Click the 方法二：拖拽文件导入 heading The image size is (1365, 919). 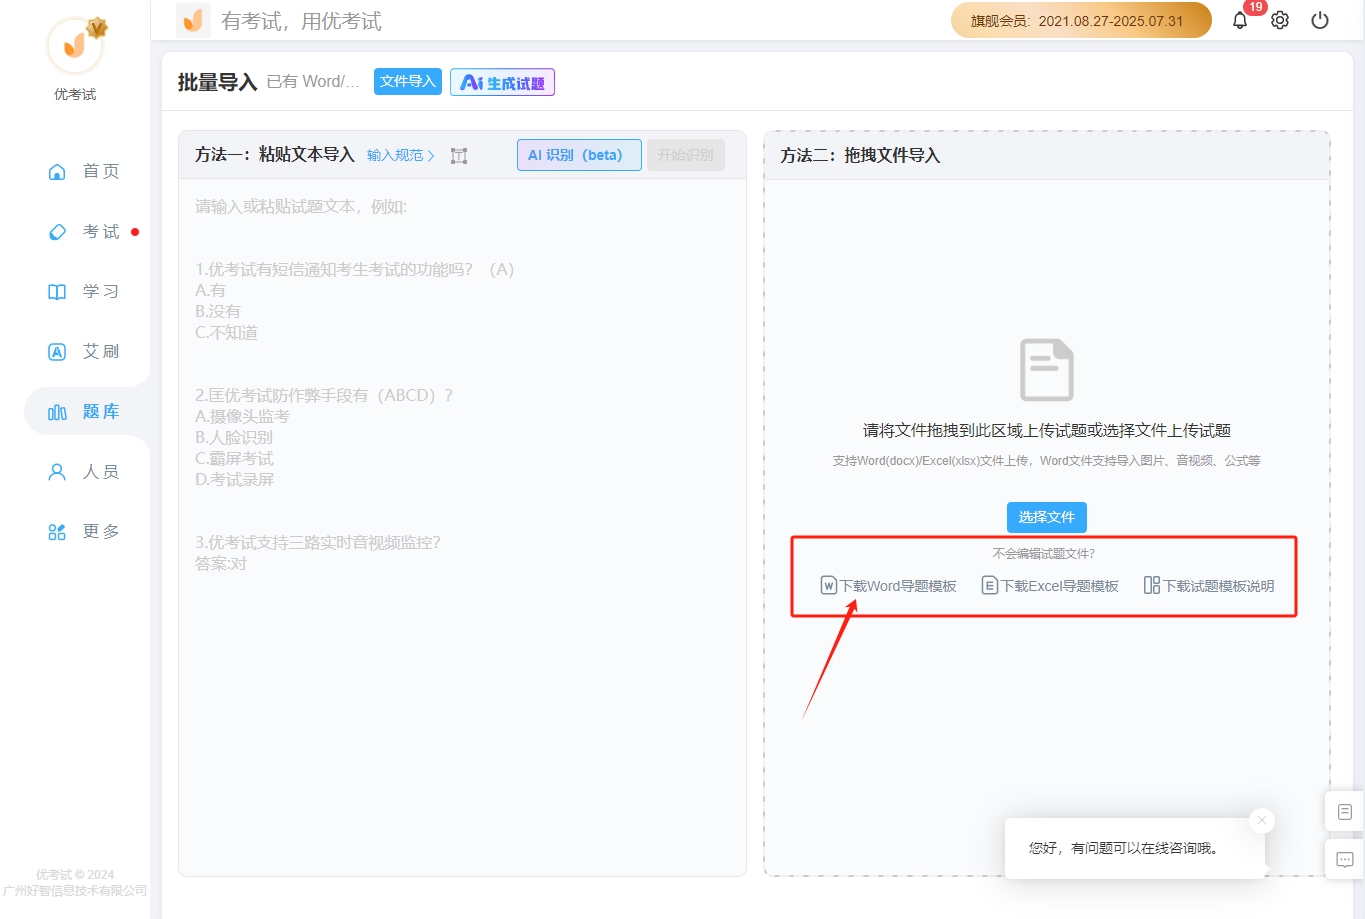[x=860, y=155]
